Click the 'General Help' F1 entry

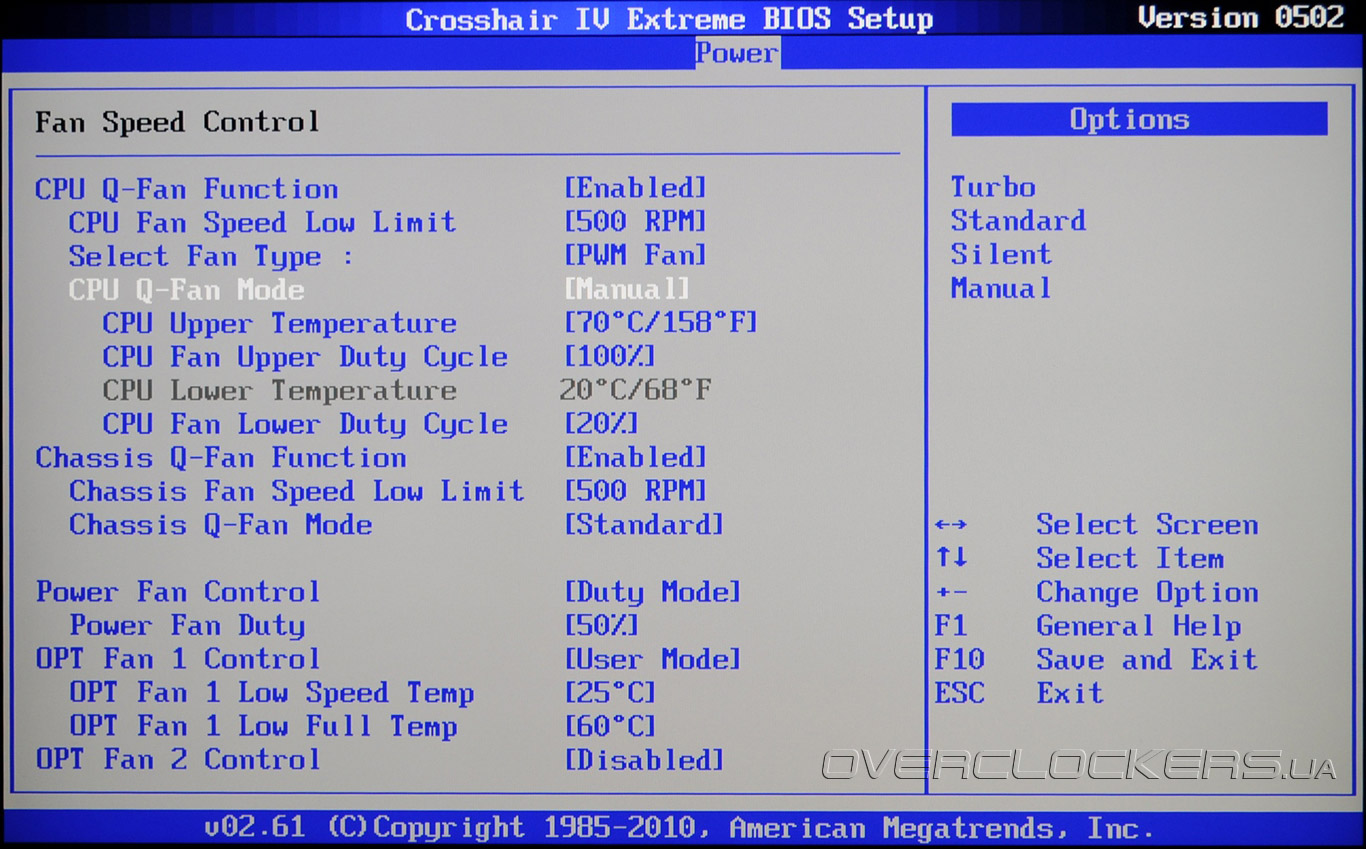coord(1139,626)
